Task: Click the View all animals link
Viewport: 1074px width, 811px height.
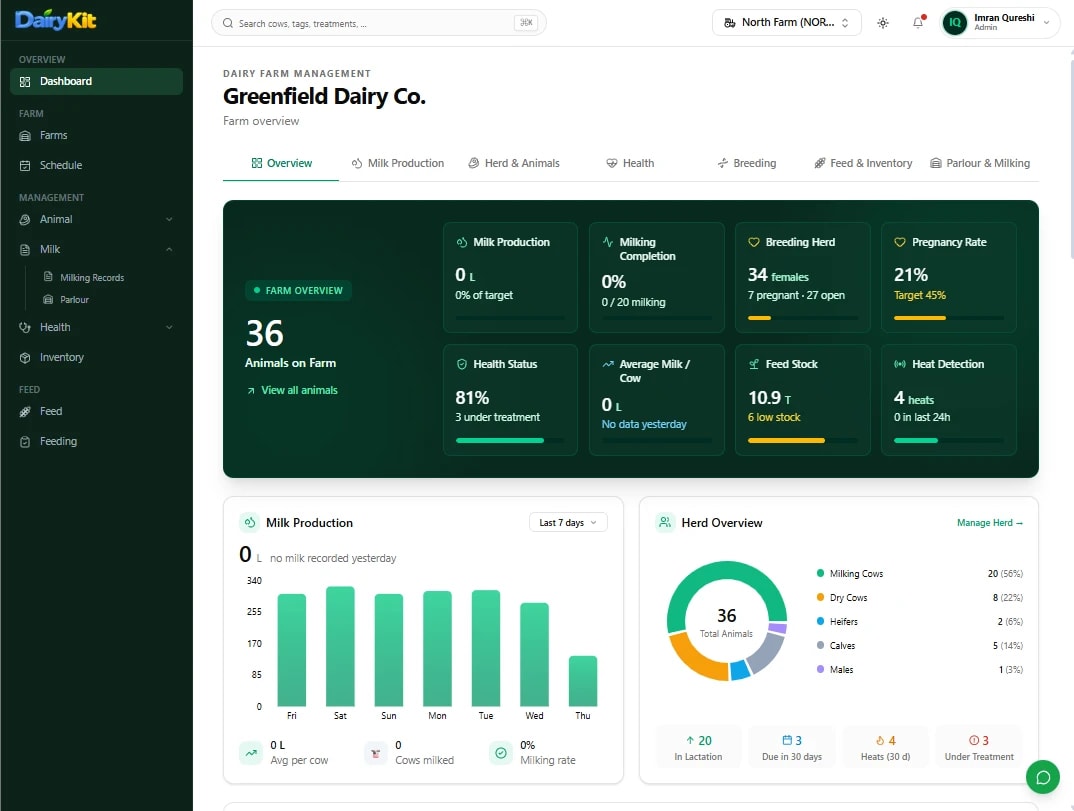Action: [292, 390]
